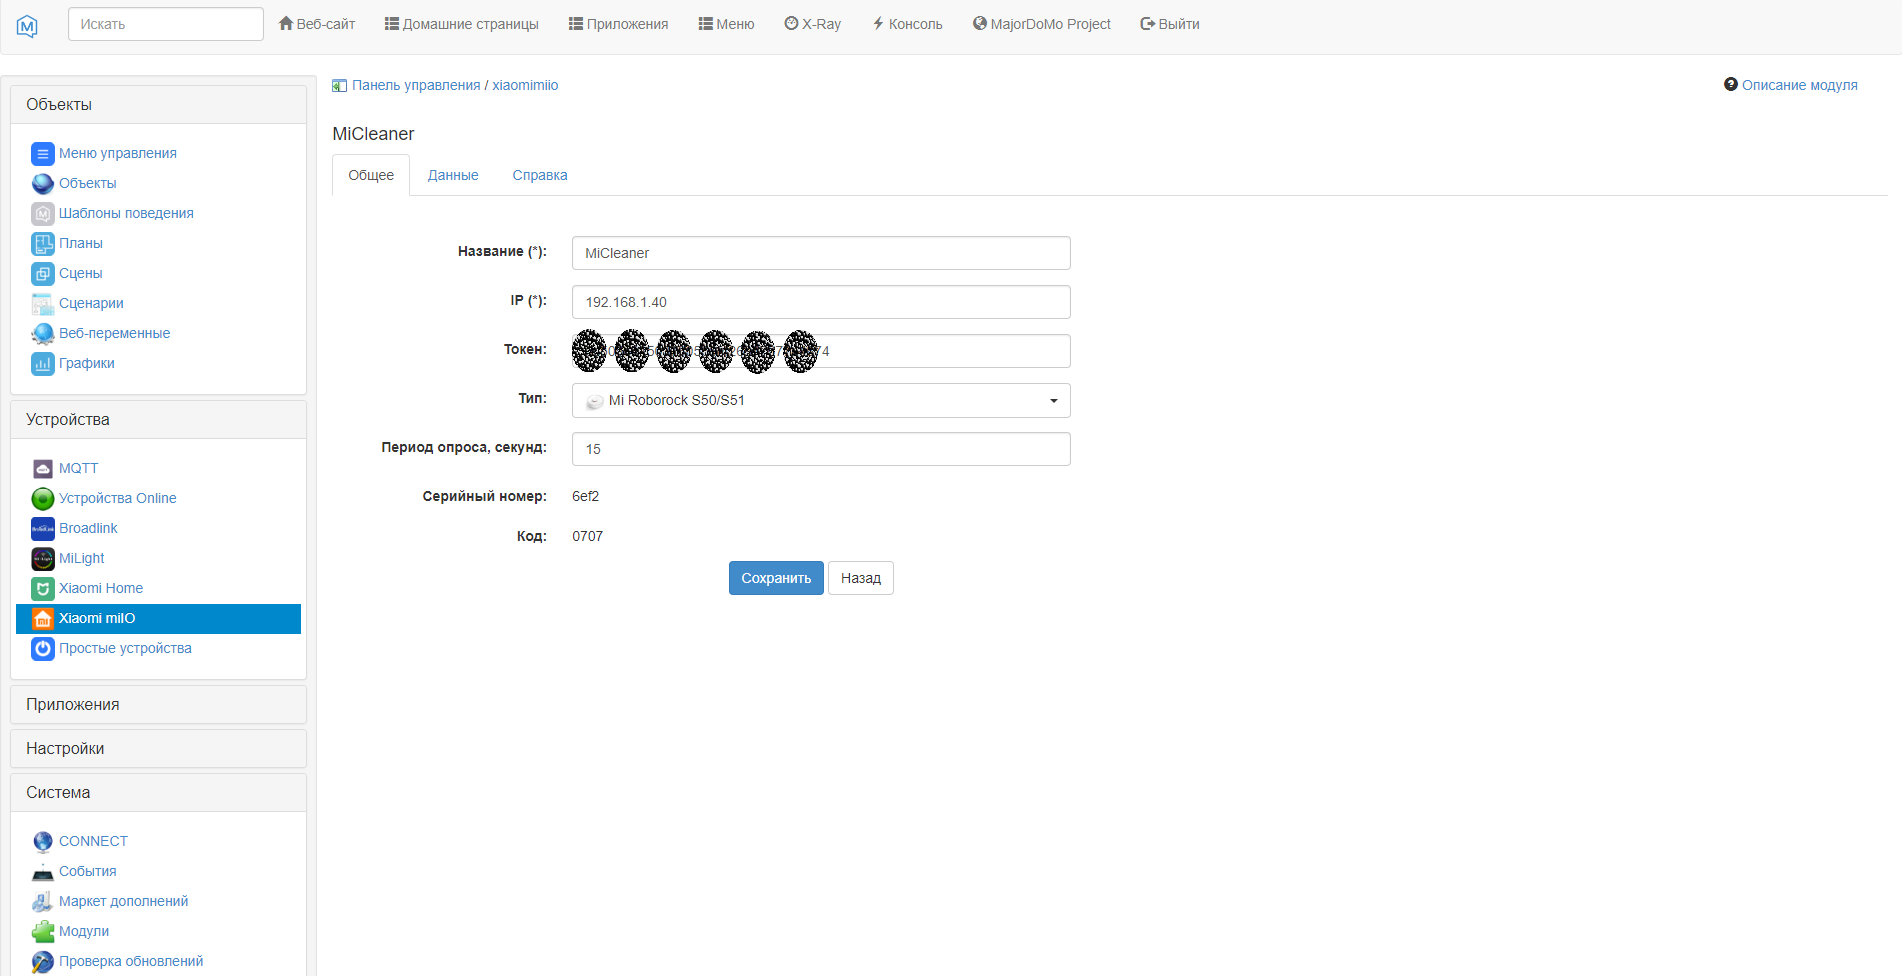Click the Проверка обновлений icon
Image resolution: width=1902 pixels, height=976 pixels.
42,962
